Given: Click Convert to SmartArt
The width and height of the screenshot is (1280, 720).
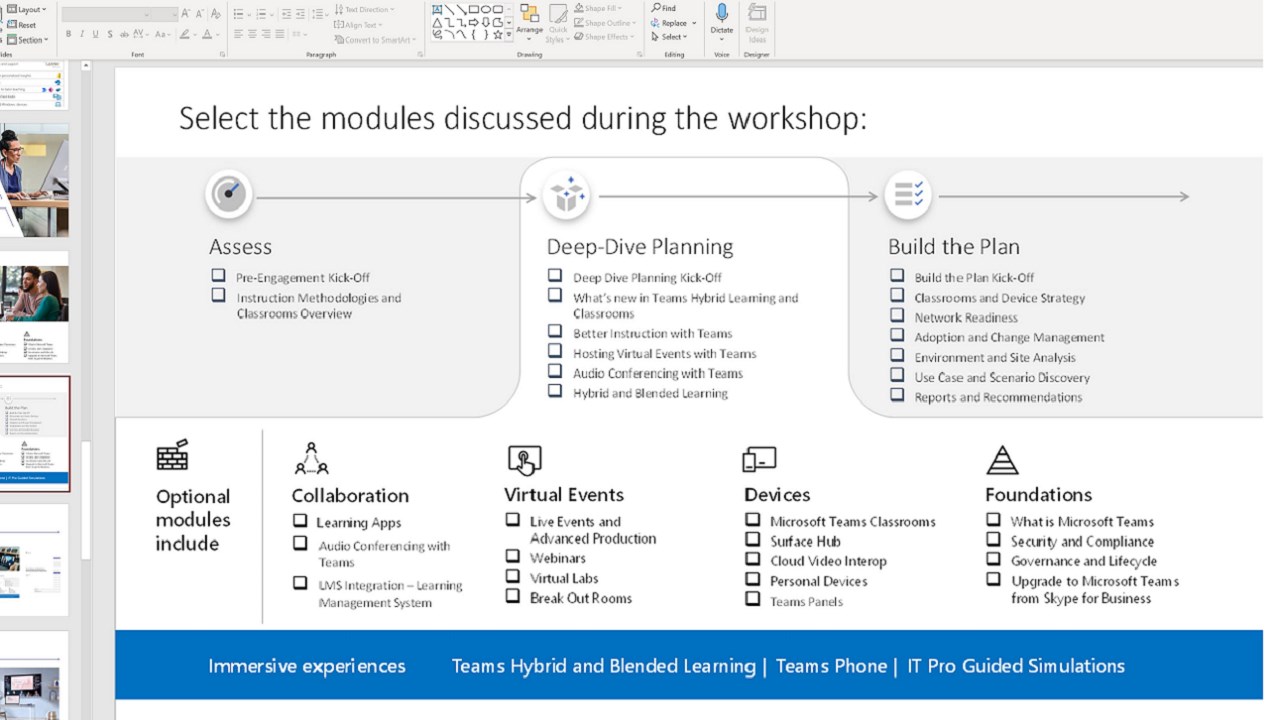Looking at the screenshot, I should (x=373, y=40).
